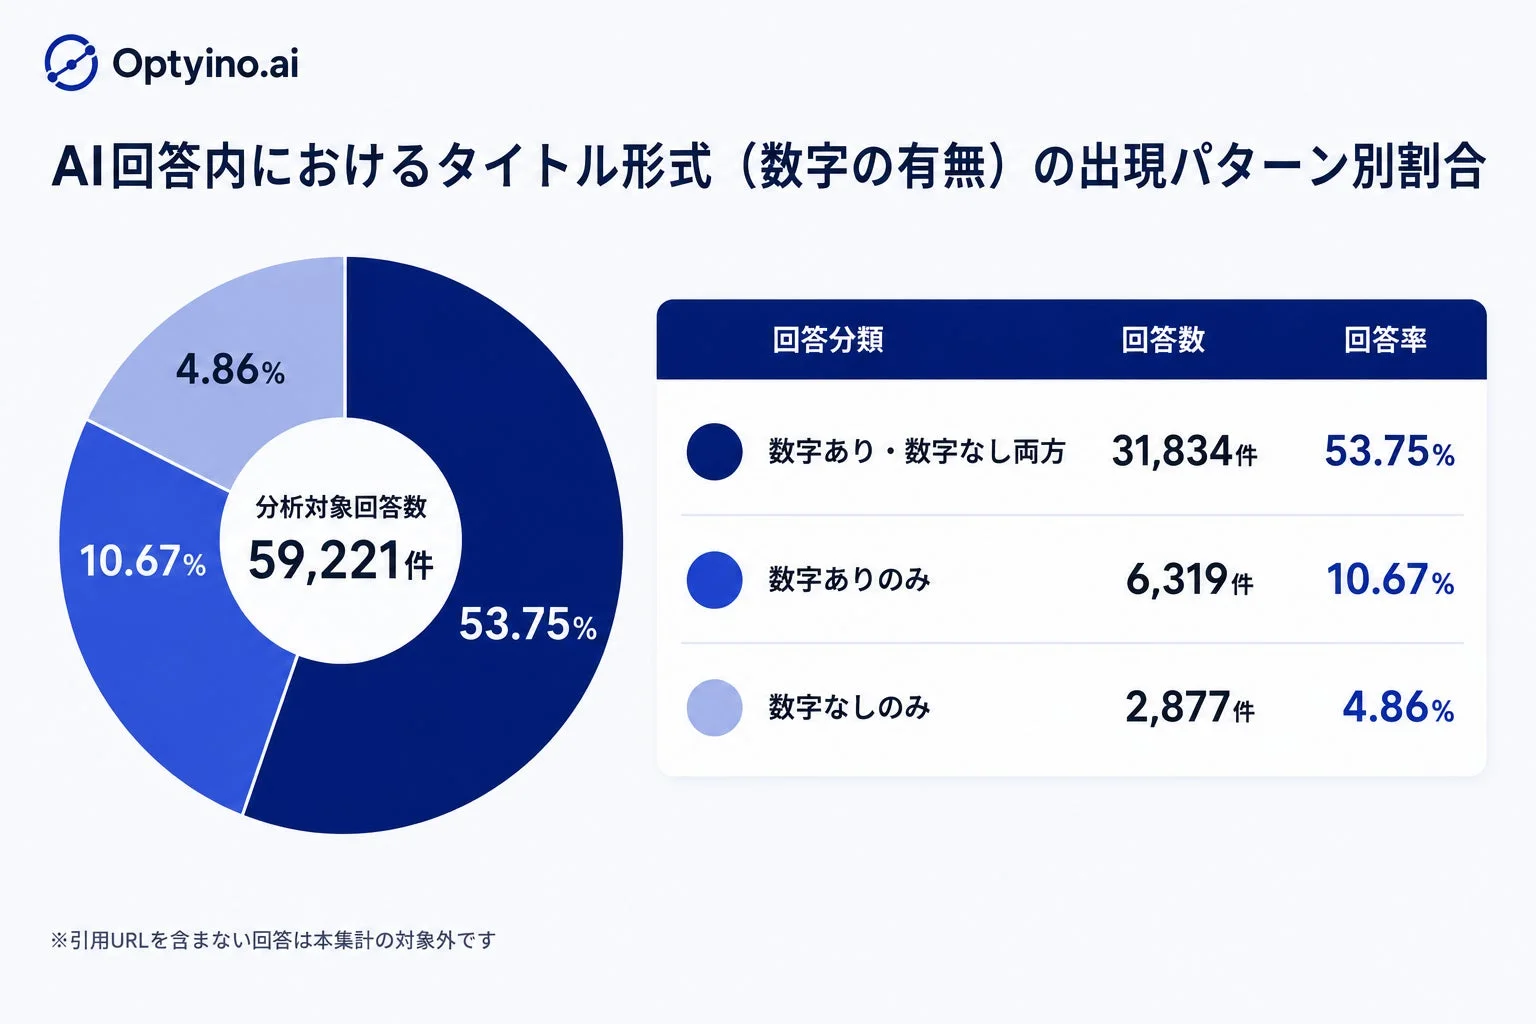Click the 4.86% rate in the table
The width and height of the screenshot is (1536, 1024).
point(1398,708)
